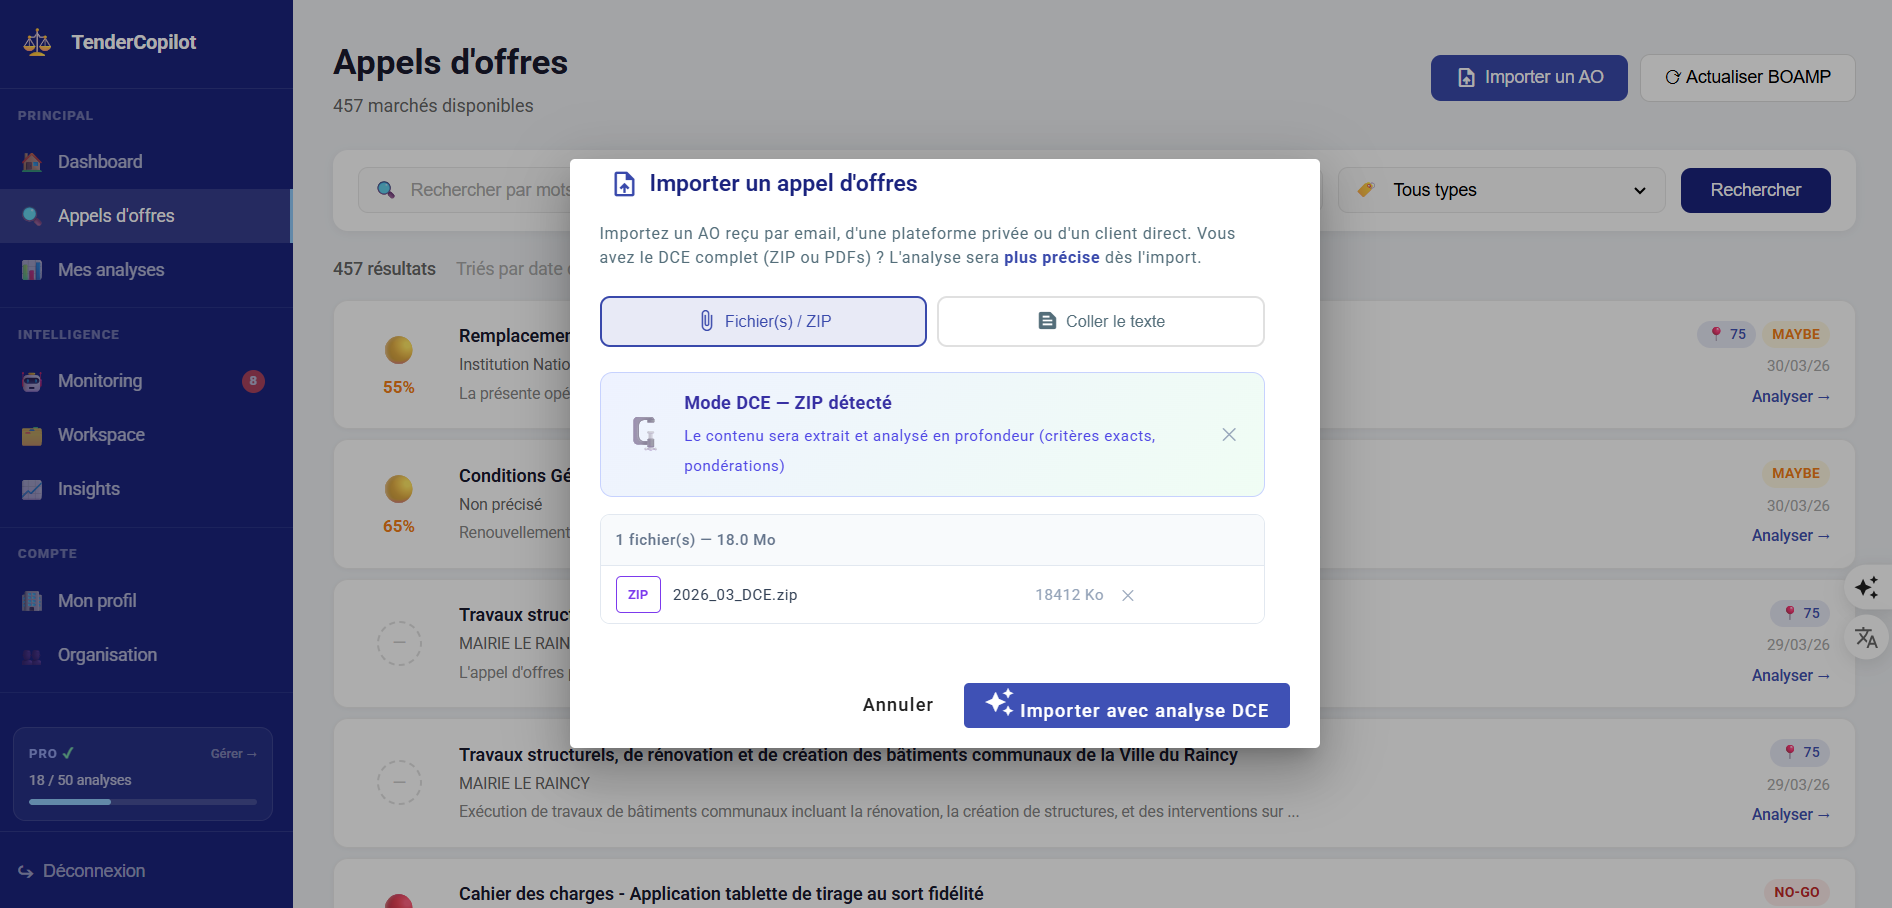1892x908 pixels.
Task: Click the magnifier icon in the search bar
Action: 385,189
